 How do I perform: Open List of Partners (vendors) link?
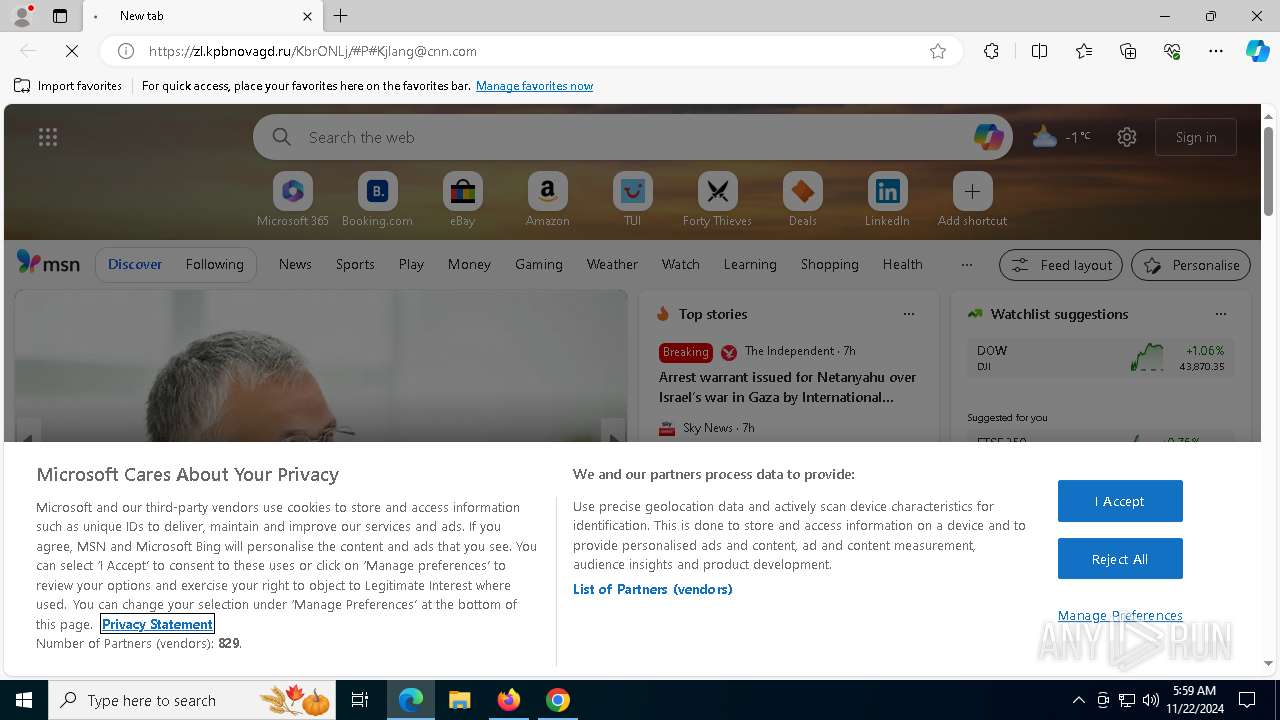653,589
